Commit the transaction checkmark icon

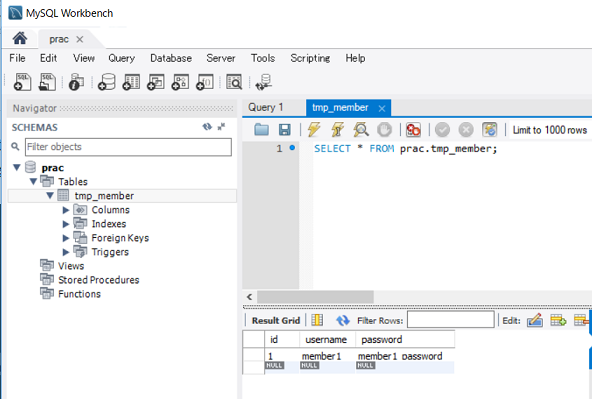coord(442,130)
